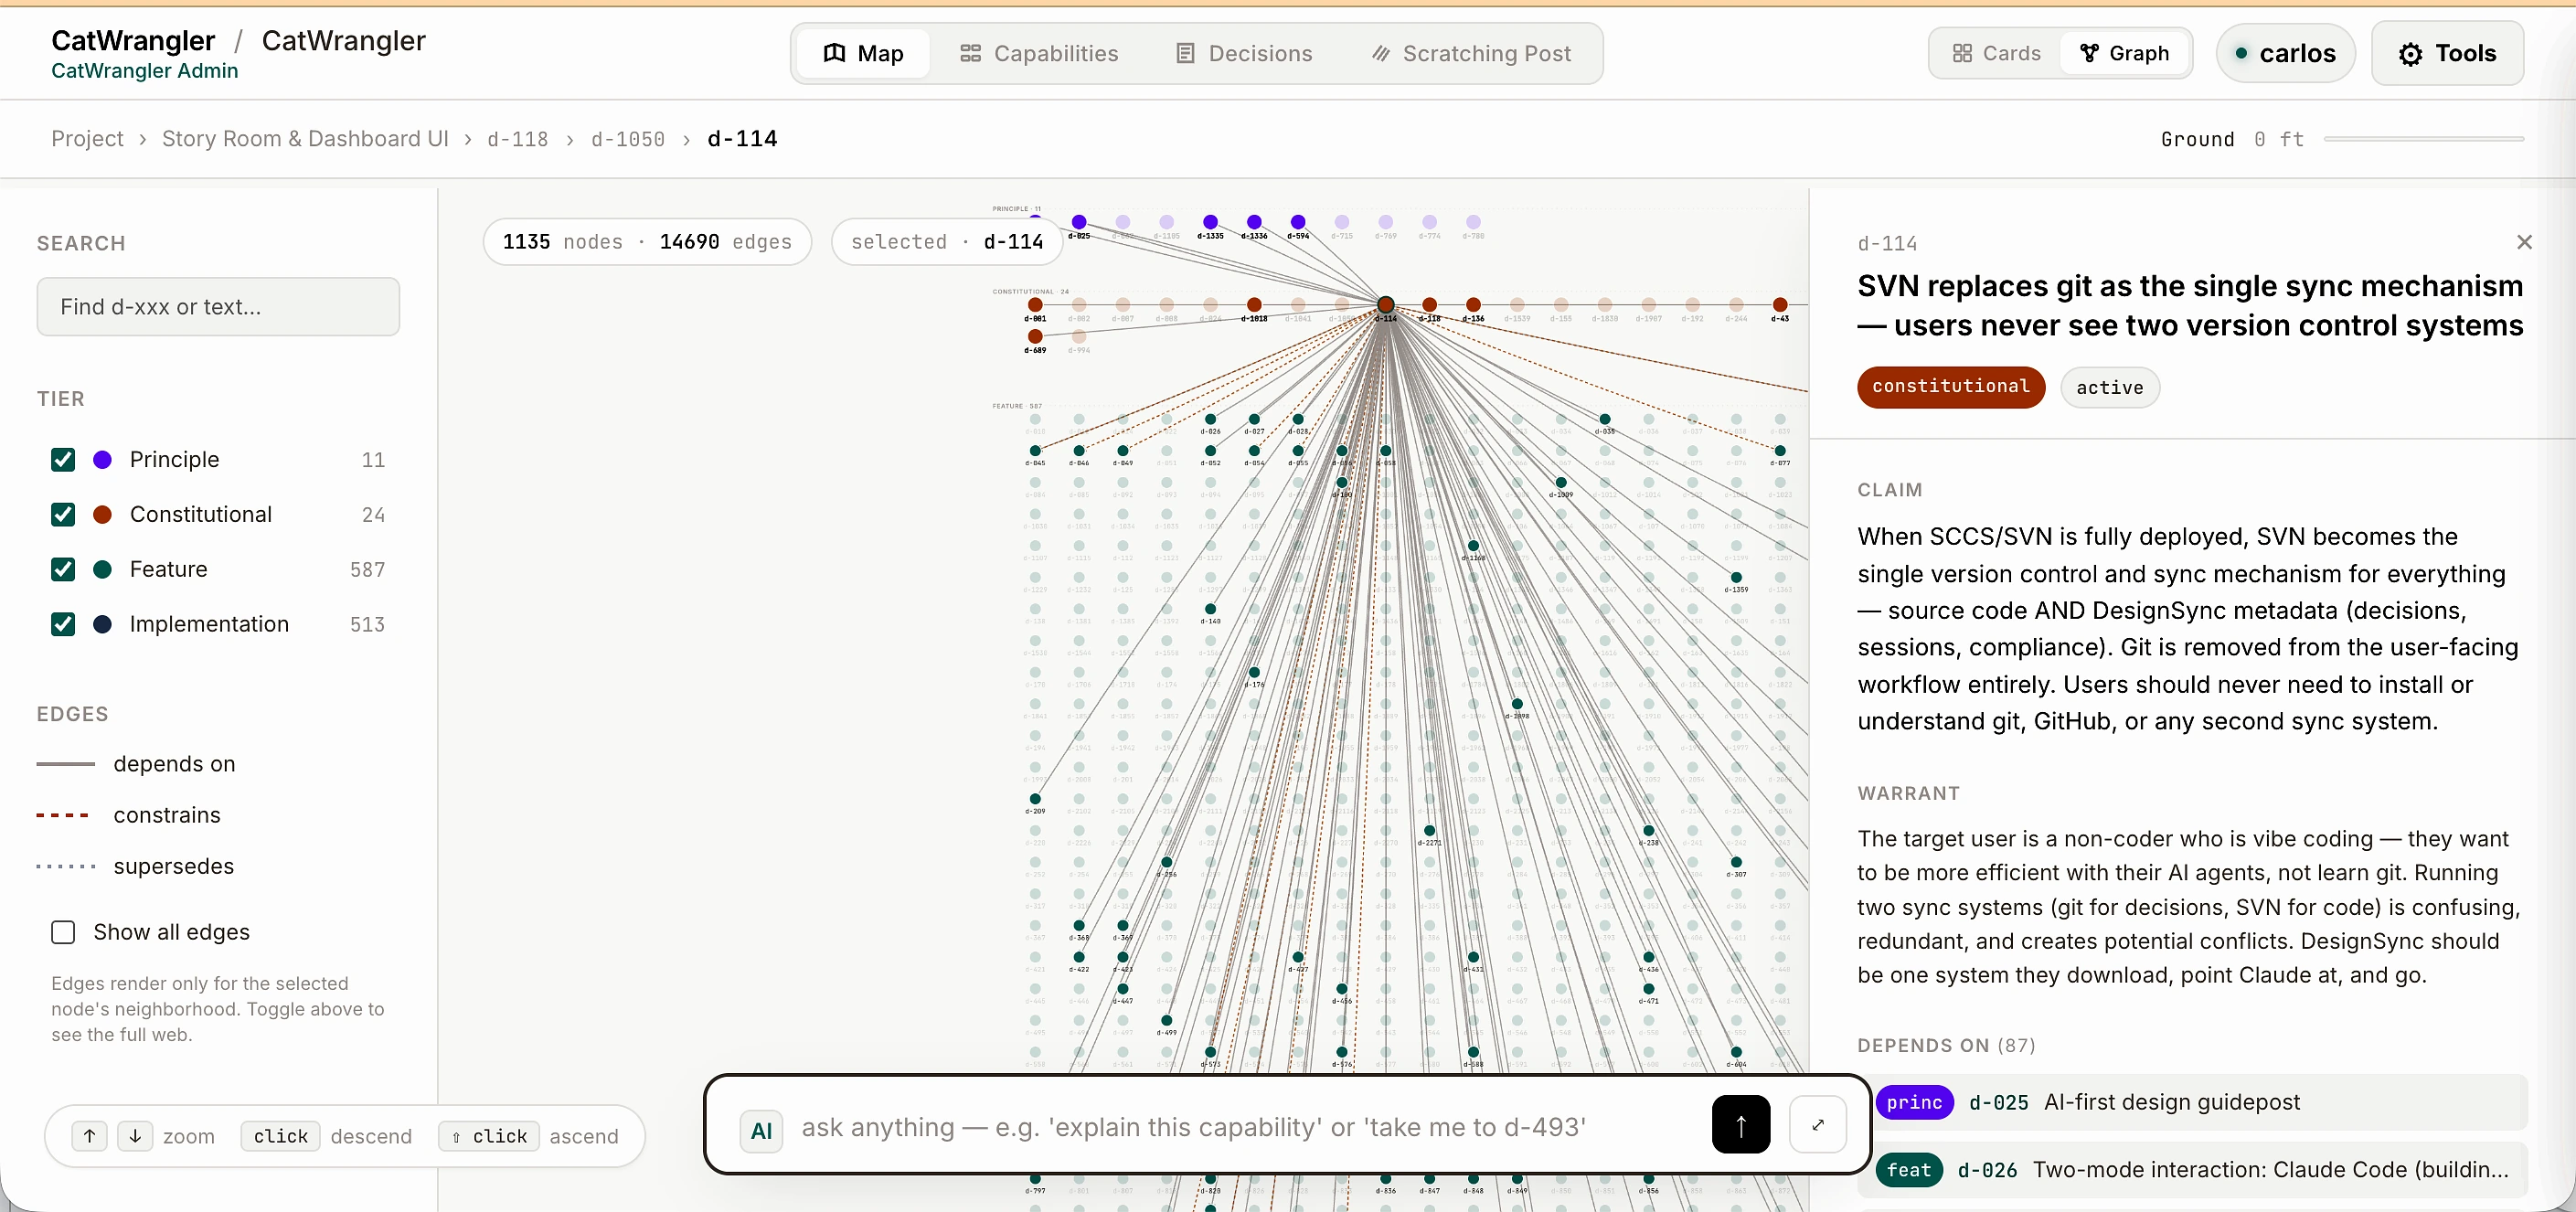Close the d-114 detail panel

[2524, 242]
